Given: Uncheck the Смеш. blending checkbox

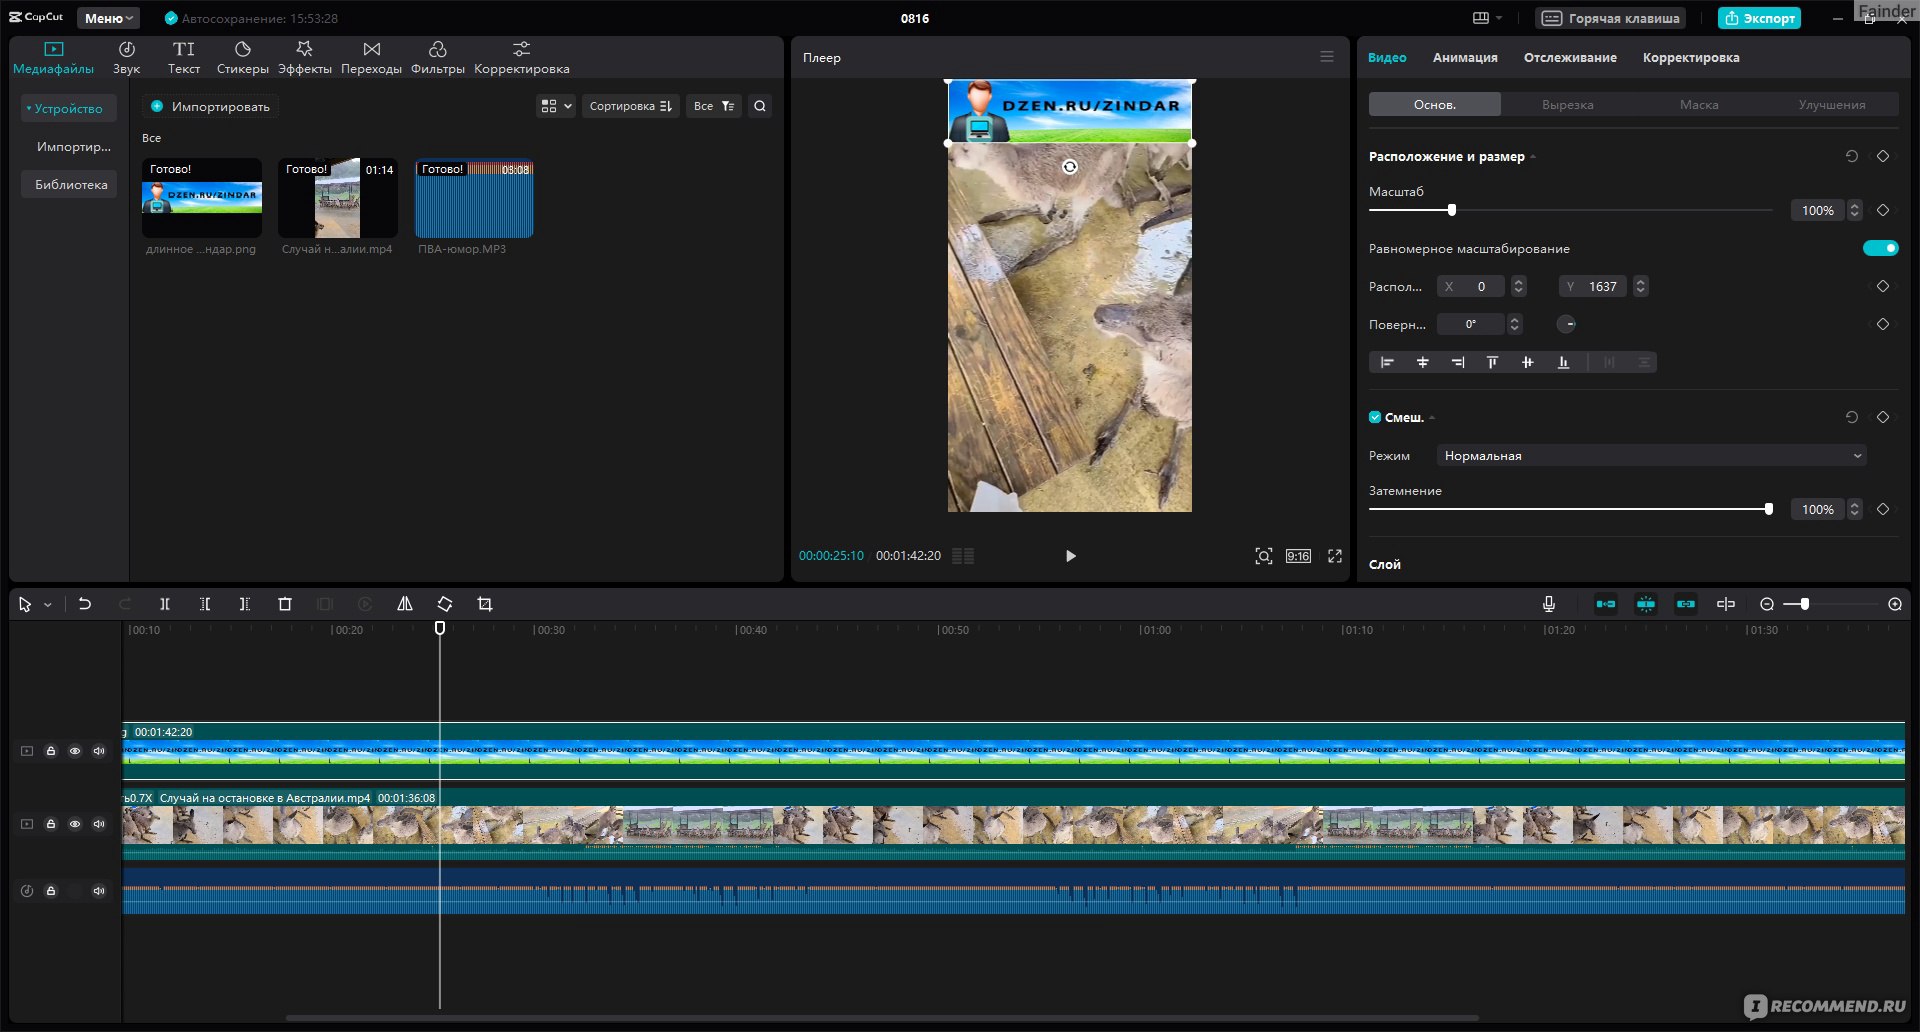Looking at the screenshot, I should tap(1375, 417).
